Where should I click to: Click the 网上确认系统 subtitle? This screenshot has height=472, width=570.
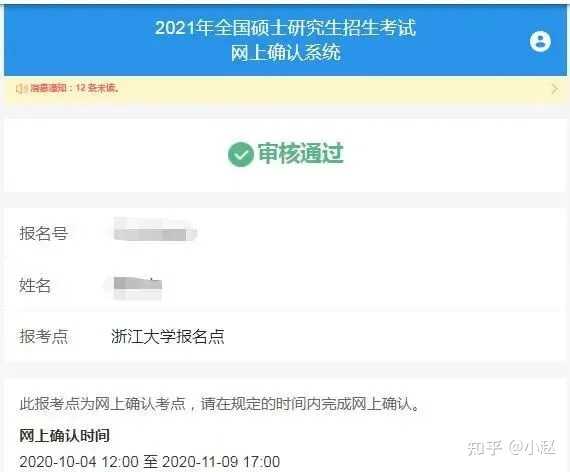[286, 53]
